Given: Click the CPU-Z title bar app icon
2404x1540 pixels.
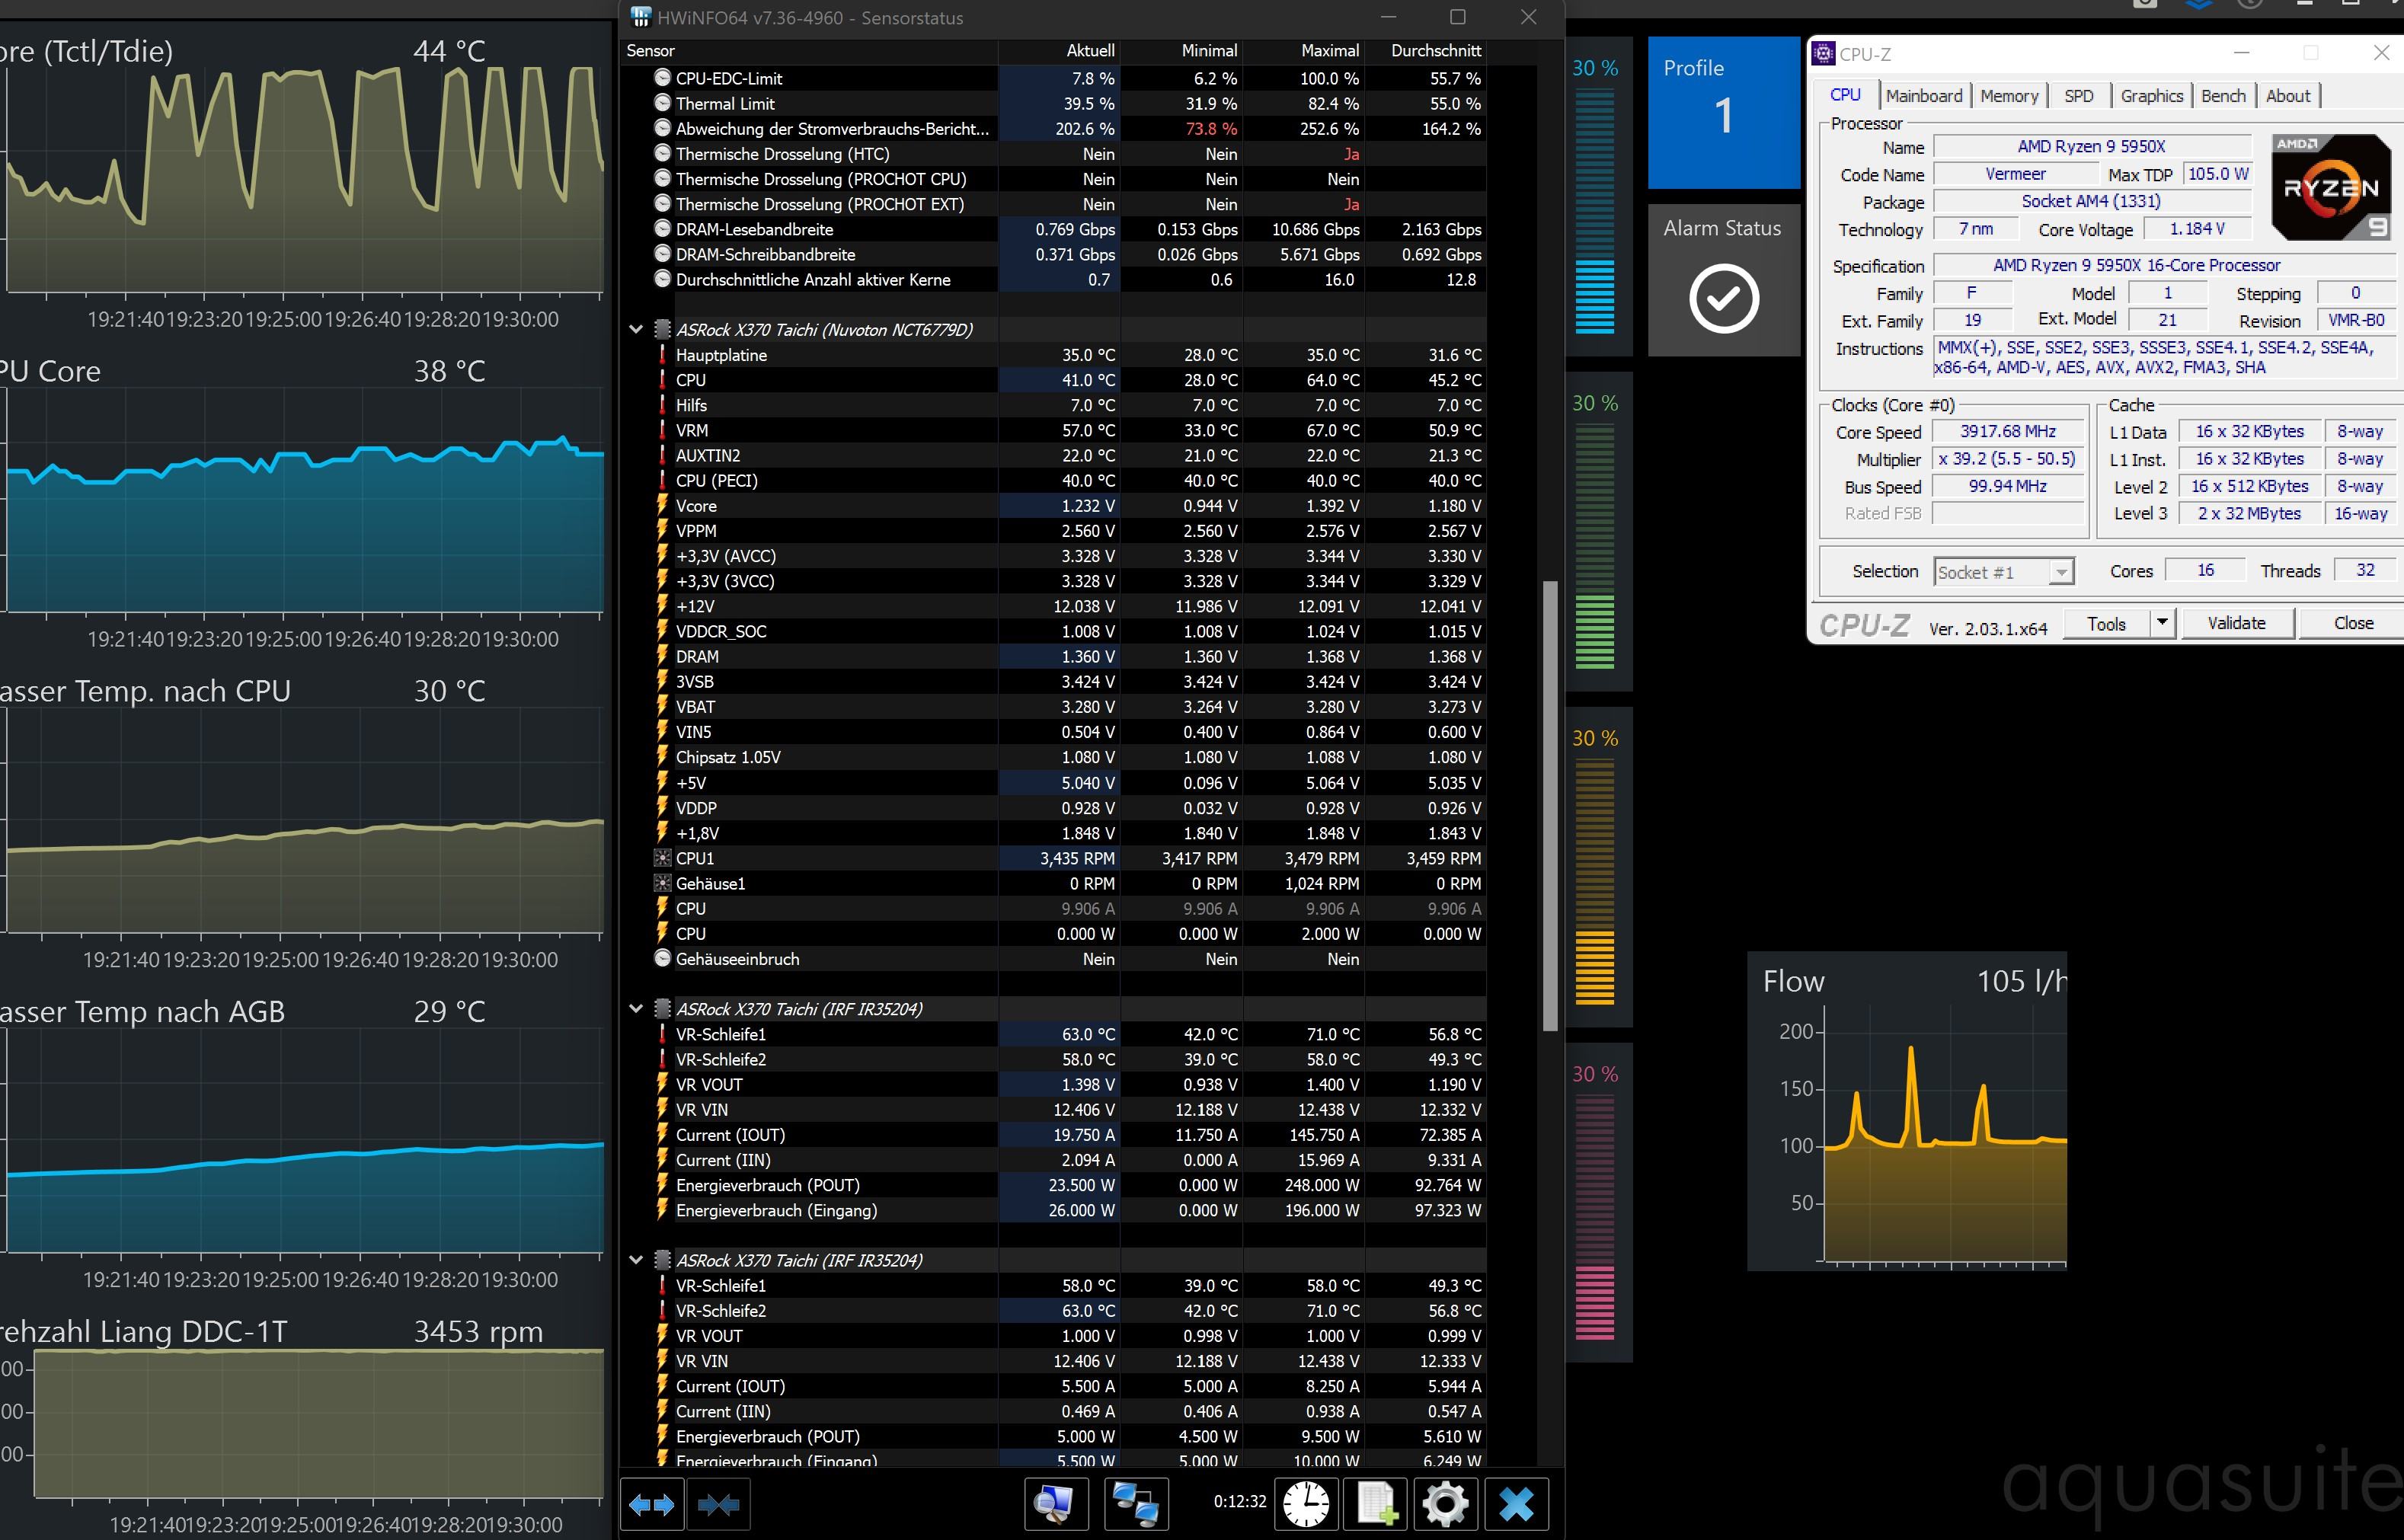Looking at the screenshot, I should click(1824, 54).
